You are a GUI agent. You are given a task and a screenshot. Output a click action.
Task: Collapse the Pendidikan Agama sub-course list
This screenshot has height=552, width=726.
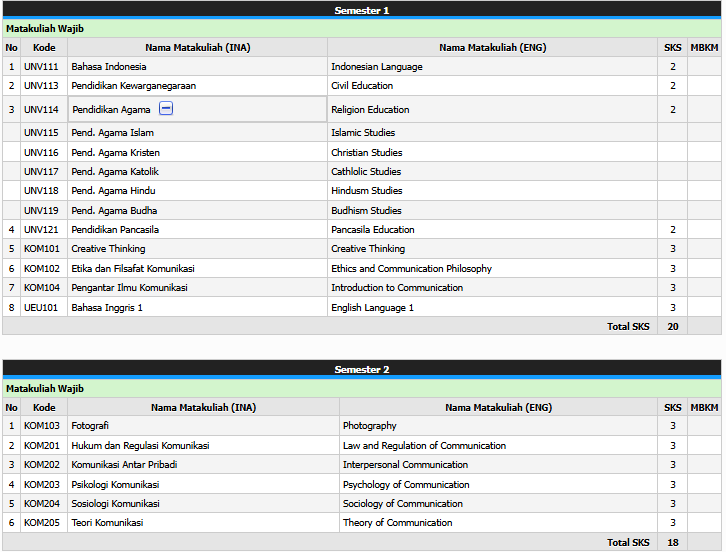pos(166,109)
